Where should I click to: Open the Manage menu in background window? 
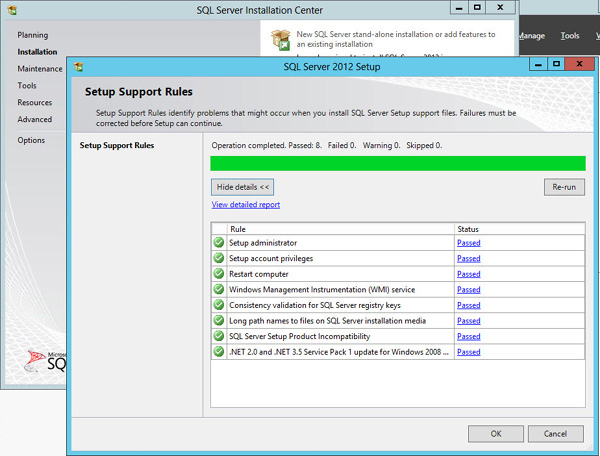coord(532,36)
